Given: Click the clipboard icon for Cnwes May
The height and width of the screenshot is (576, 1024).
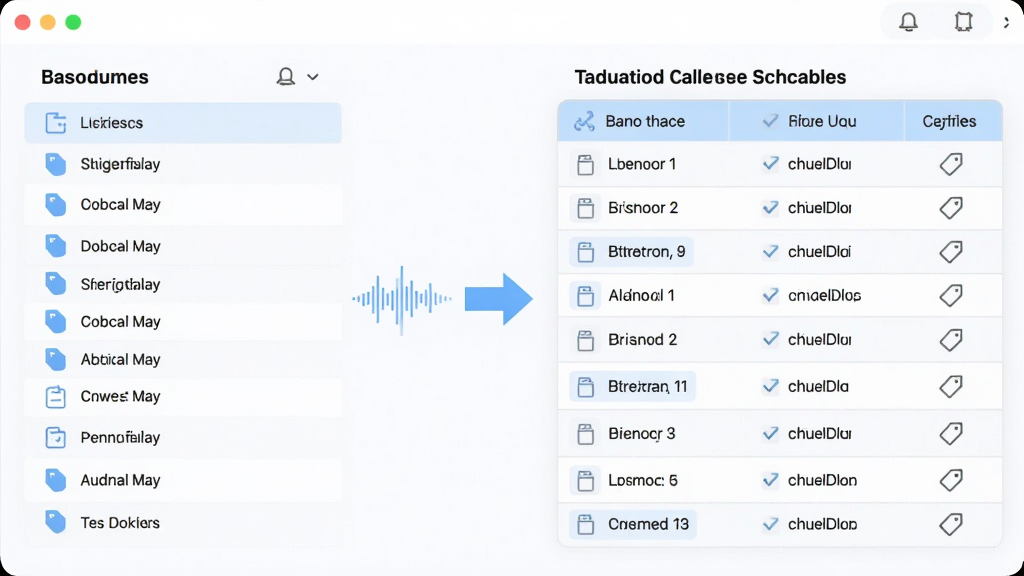Looking at the screenshot, I should pyautogui.click(x=56, y=397).
